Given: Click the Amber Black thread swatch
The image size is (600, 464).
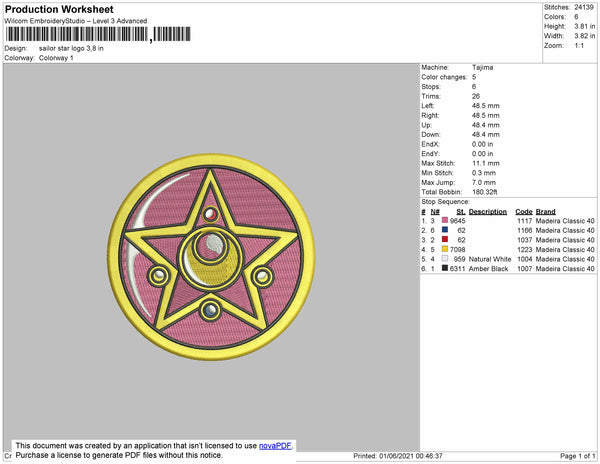Looking at the screenshot, I should pyautogui.click(x=445, y=268).
